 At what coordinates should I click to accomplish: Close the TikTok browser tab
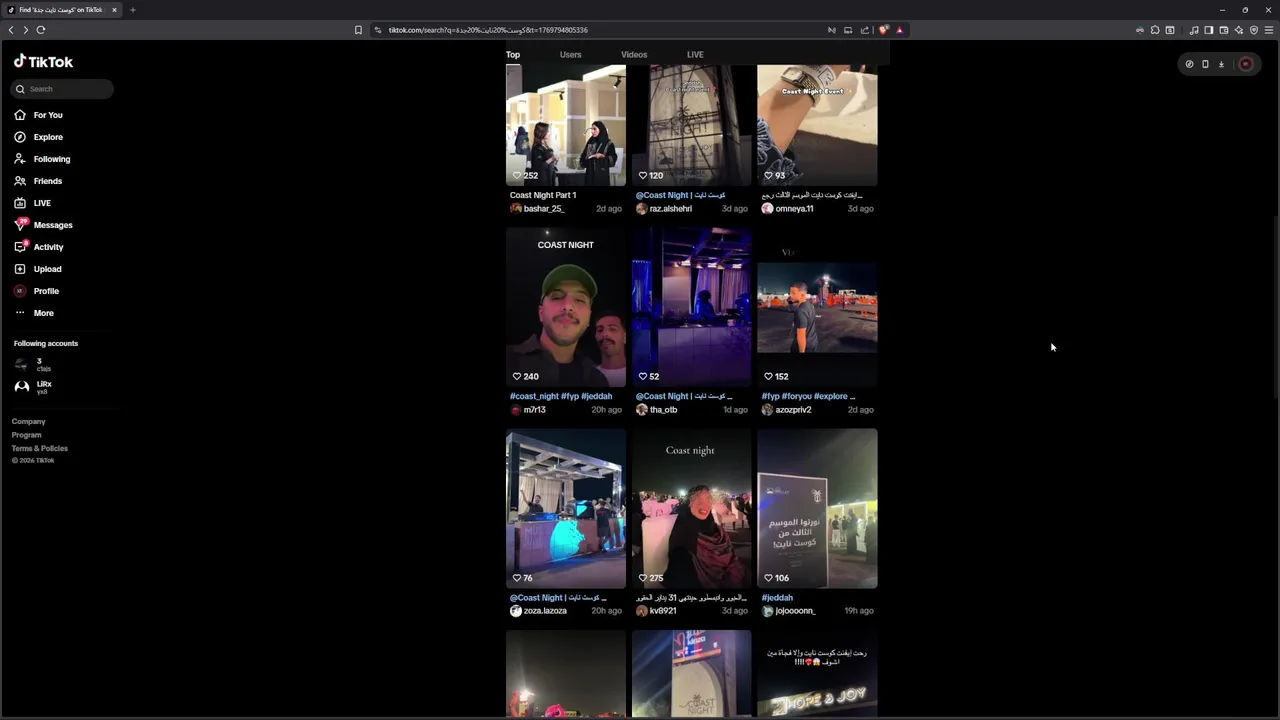point(114,10)
